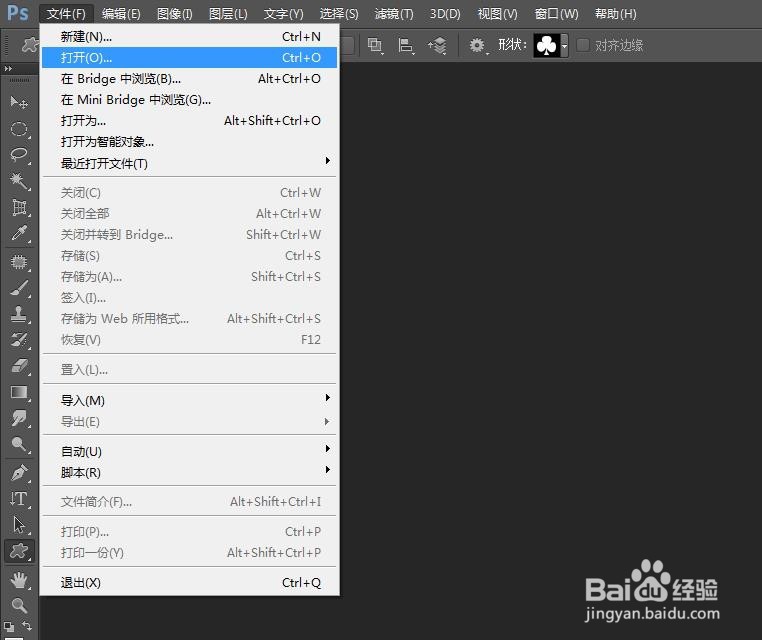The height and width of the screenshot is (640, 762).
Task: Select the Hand tool
Action: (19, 579)
